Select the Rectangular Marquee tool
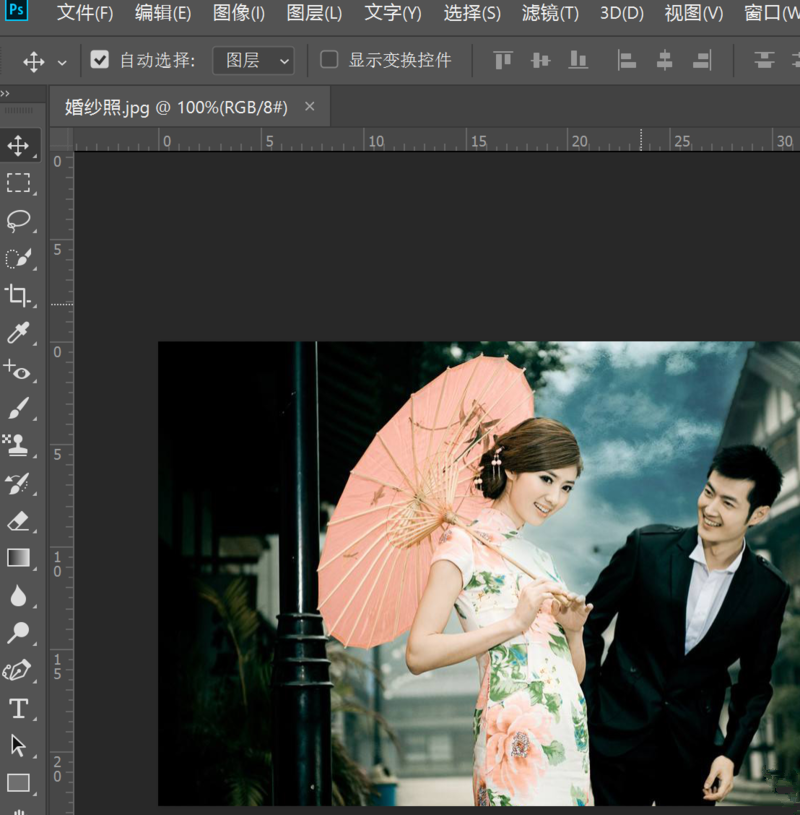This screenshot has width=800, height=815. click(x=18, y=183)
